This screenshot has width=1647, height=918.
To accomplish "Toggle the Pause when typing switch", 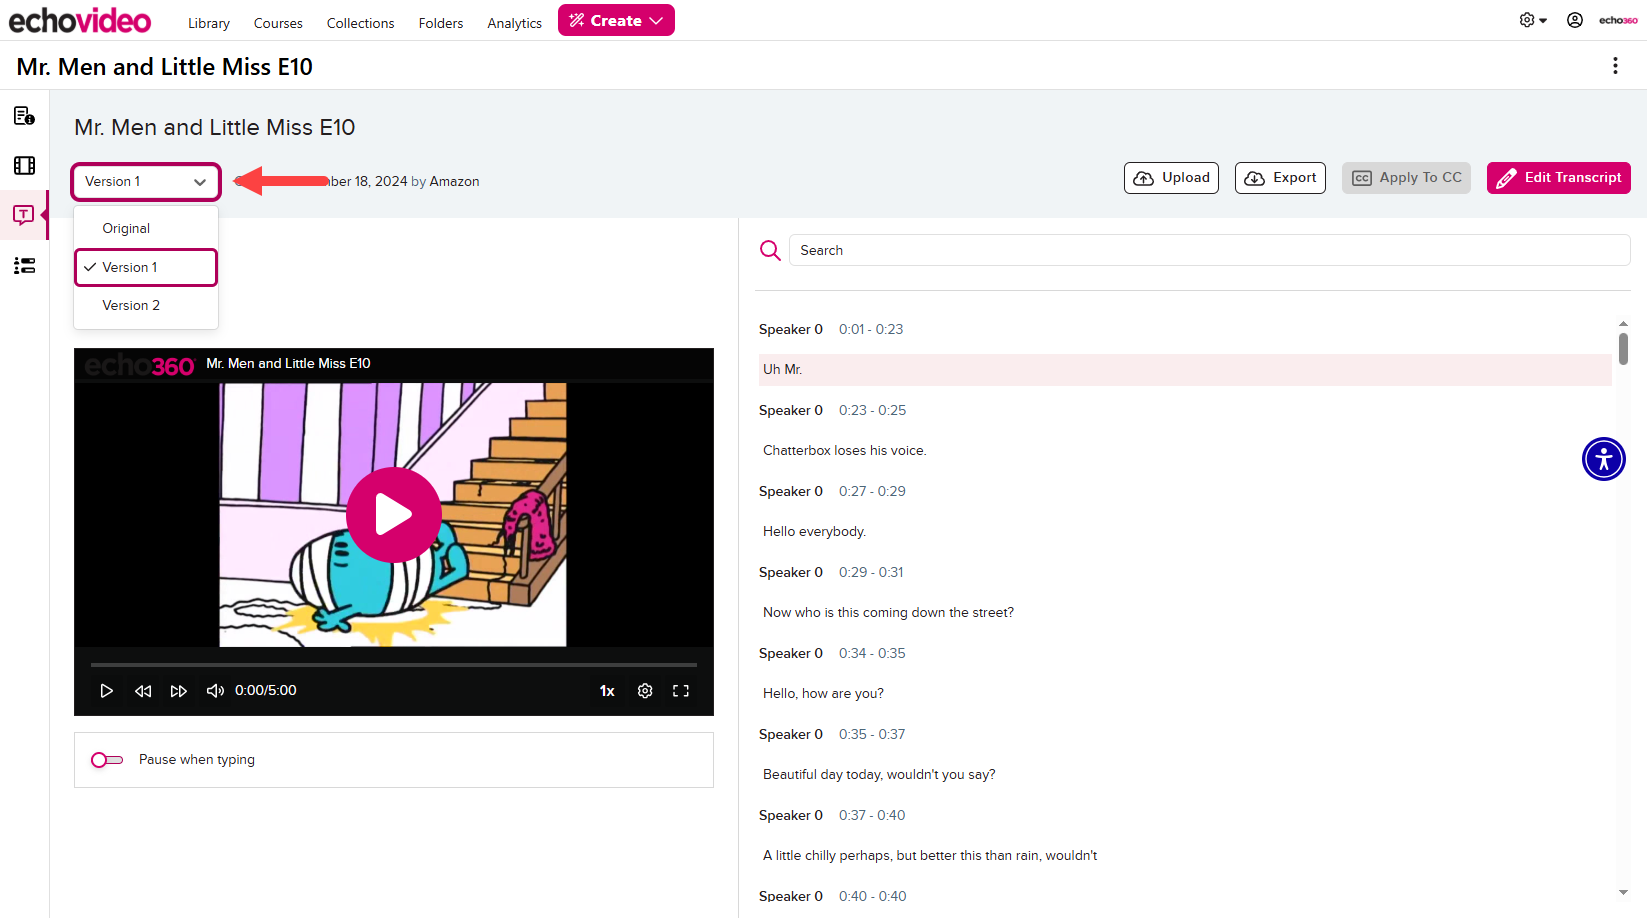I will (107, 760).
